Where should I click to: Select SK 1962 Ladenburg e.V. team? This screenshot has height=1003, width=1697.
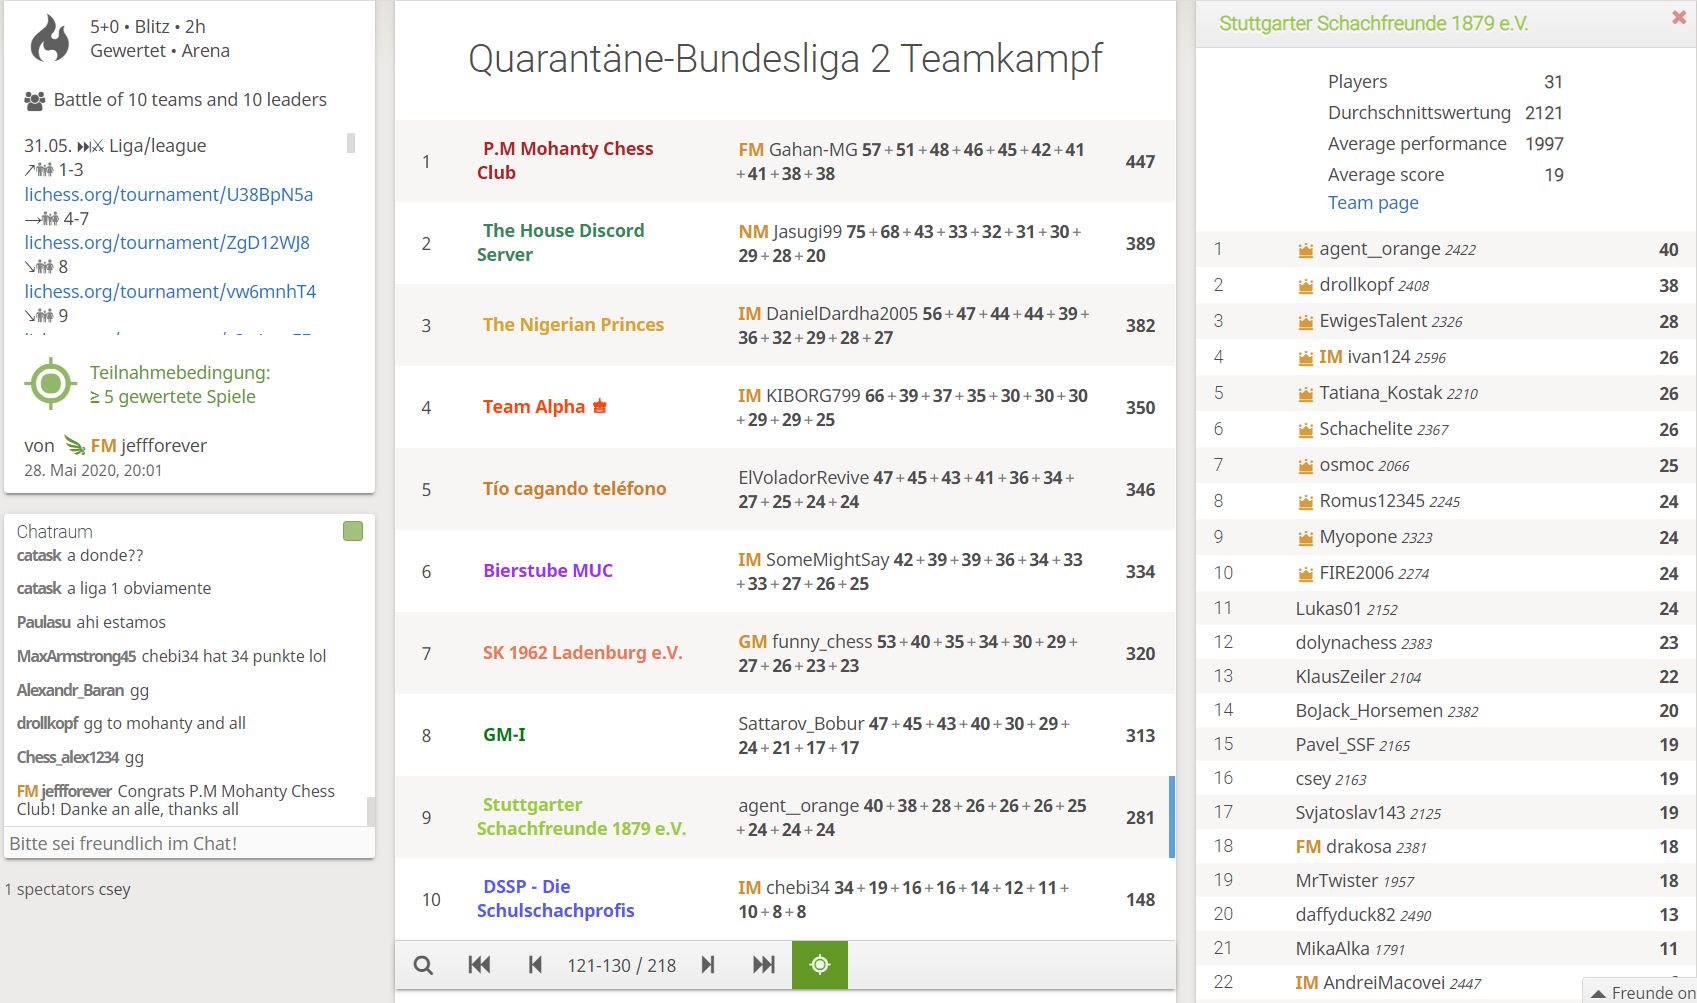582,652
